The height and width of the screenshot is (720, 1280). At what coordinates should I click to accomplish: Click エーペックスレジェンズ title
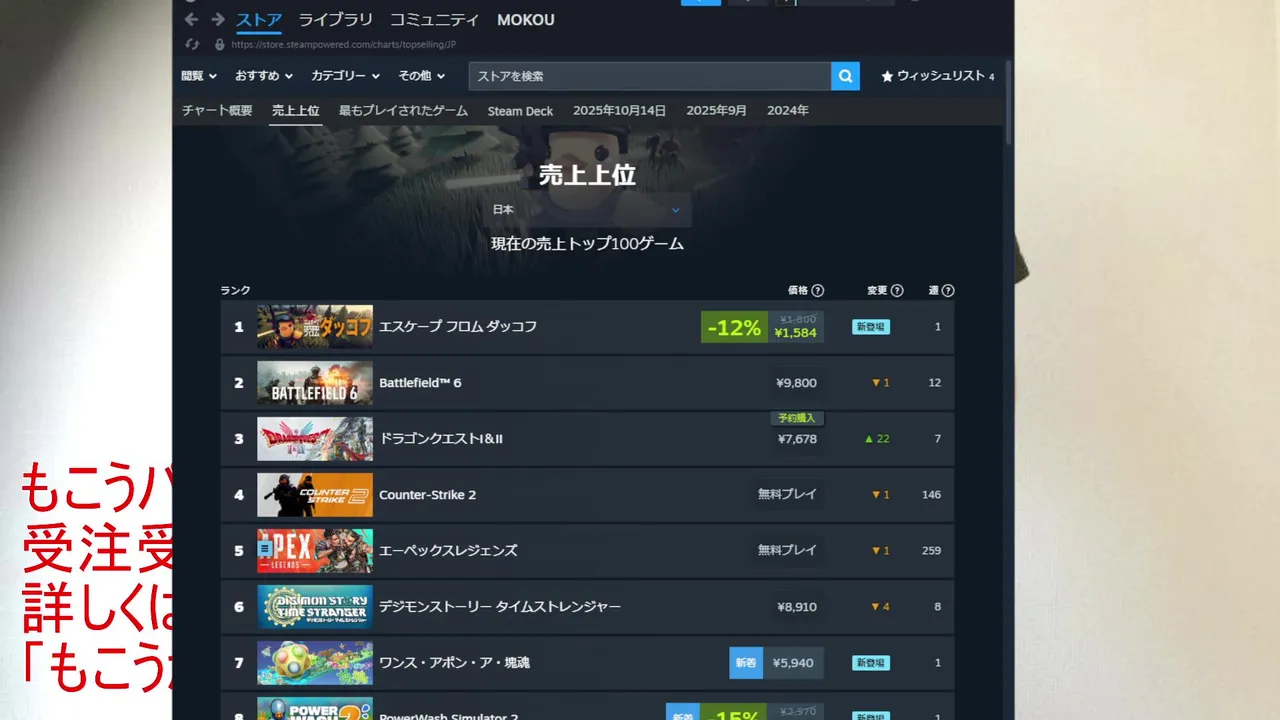pyautogui.click(x=448, y=551)
